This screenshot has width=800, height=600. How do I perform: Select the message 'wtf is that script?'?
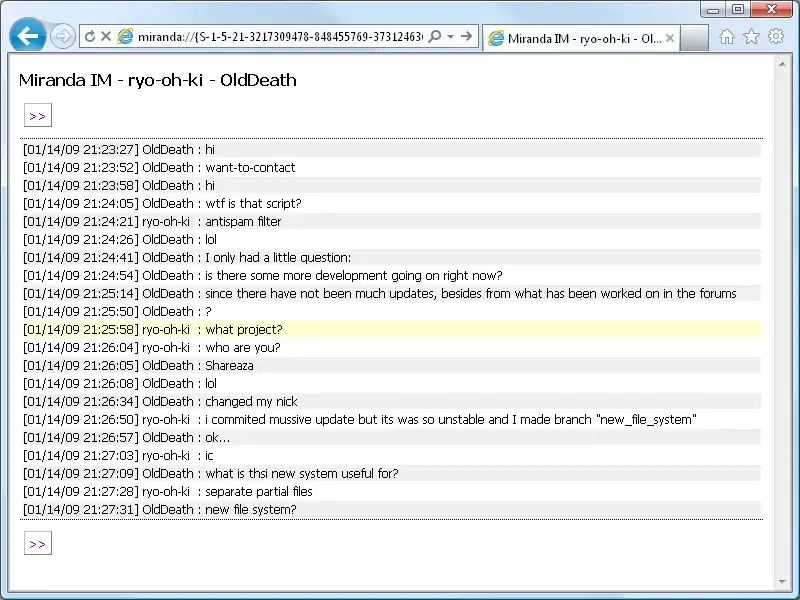(253, 204)
